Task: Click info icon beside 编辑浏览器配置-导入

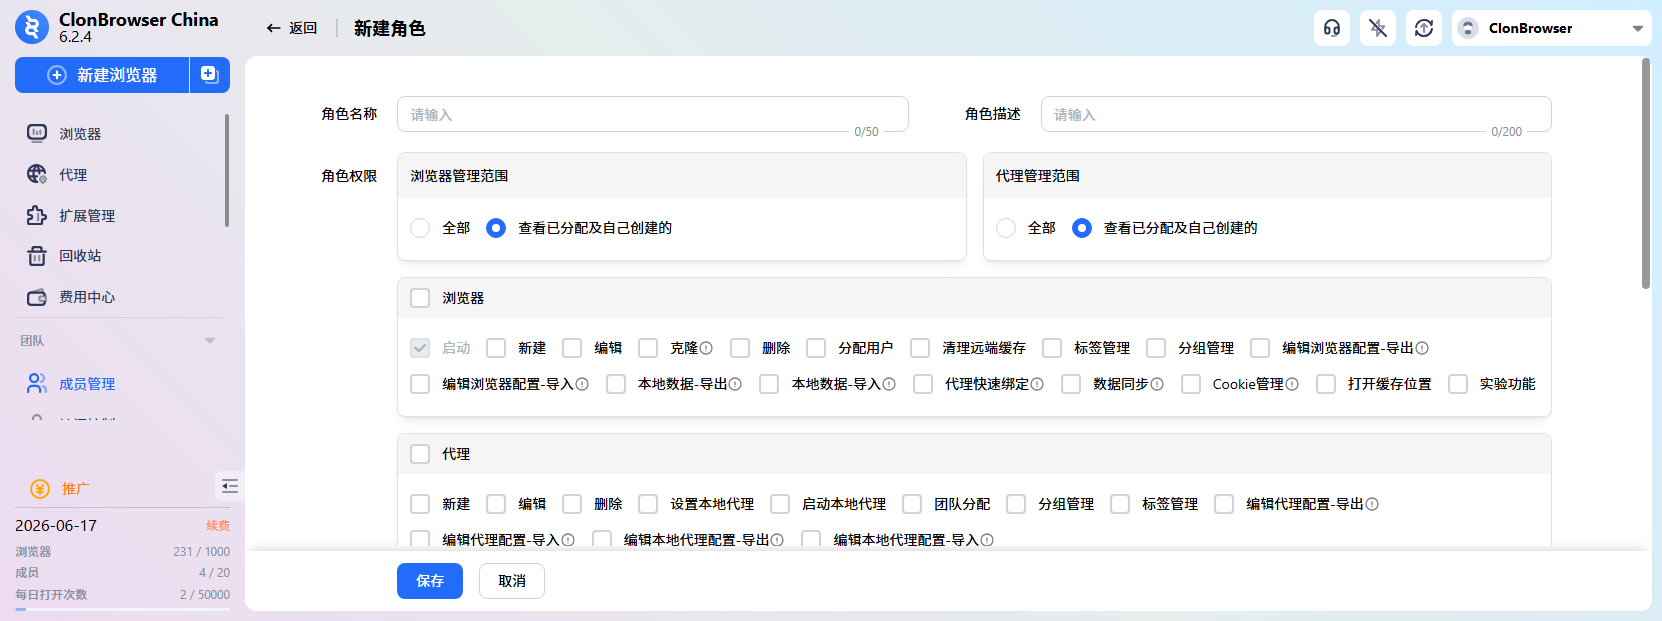Action: (x=582, y=384)
